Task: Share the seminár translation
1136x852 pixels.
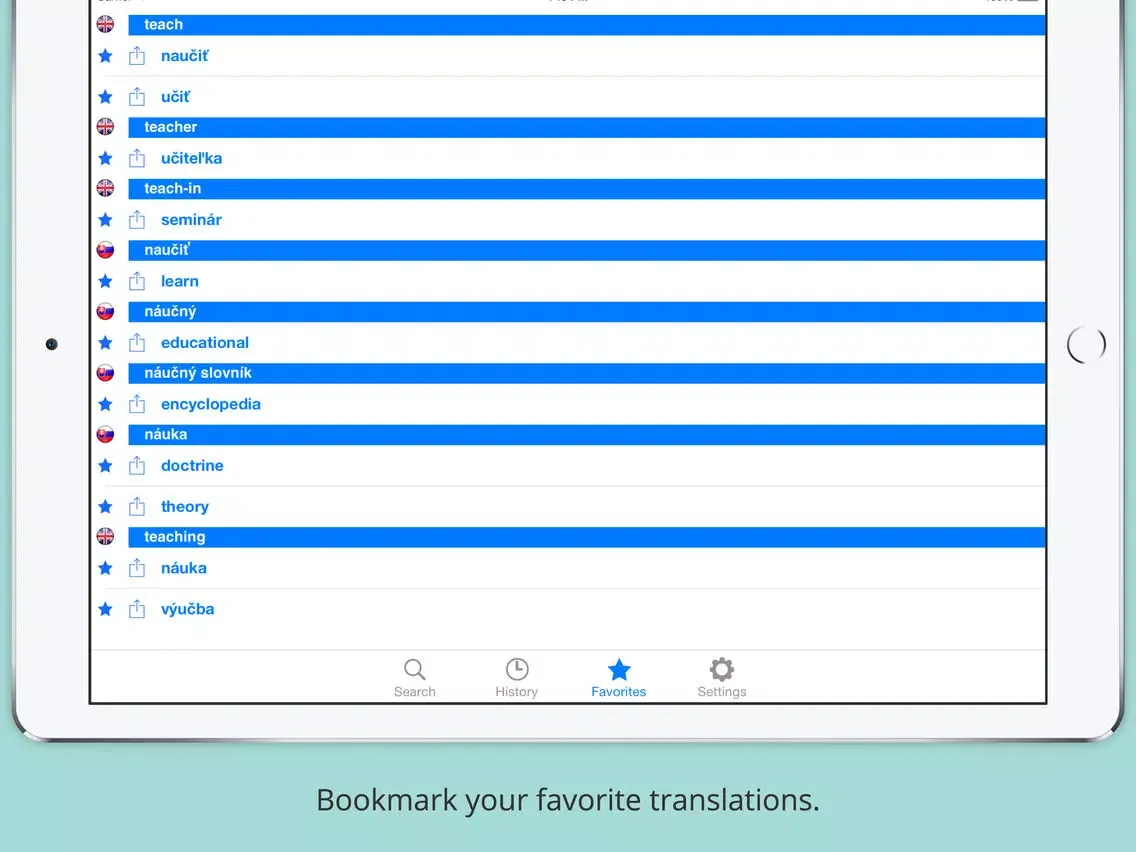Action: click(x=137, y=220)
